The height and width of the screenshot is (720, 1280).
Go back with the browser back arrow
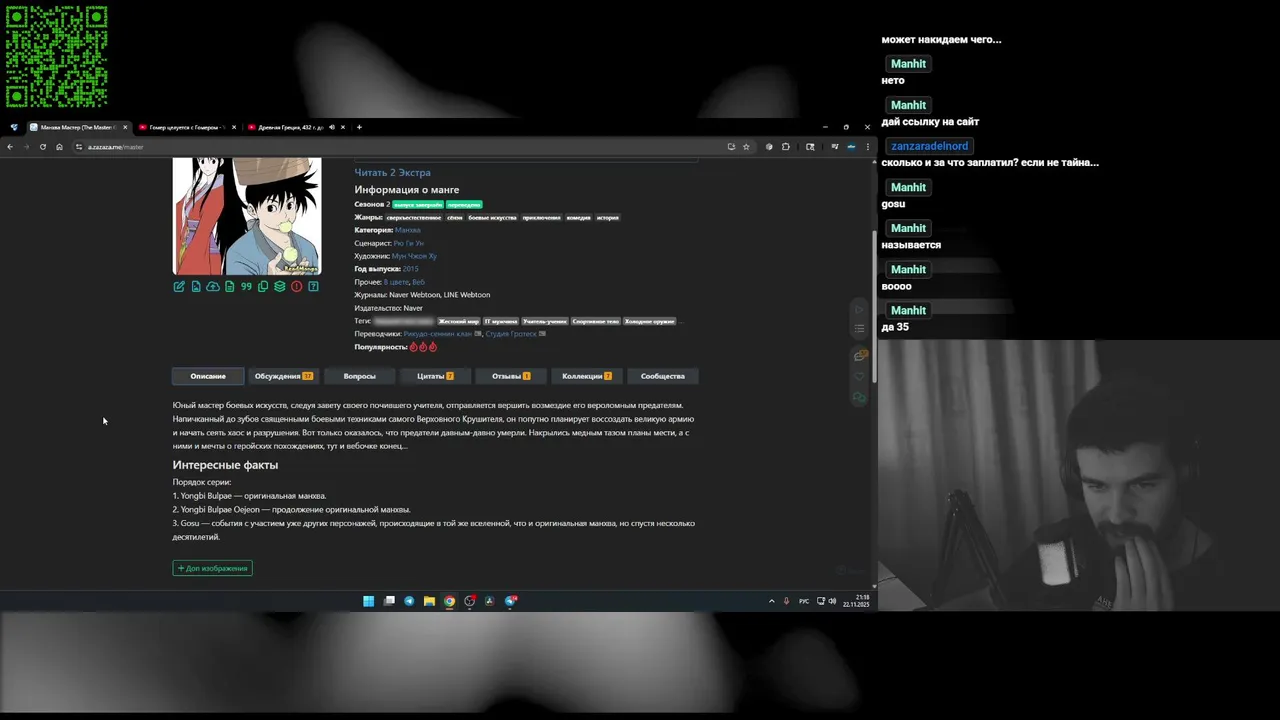[x=10, y=147]
